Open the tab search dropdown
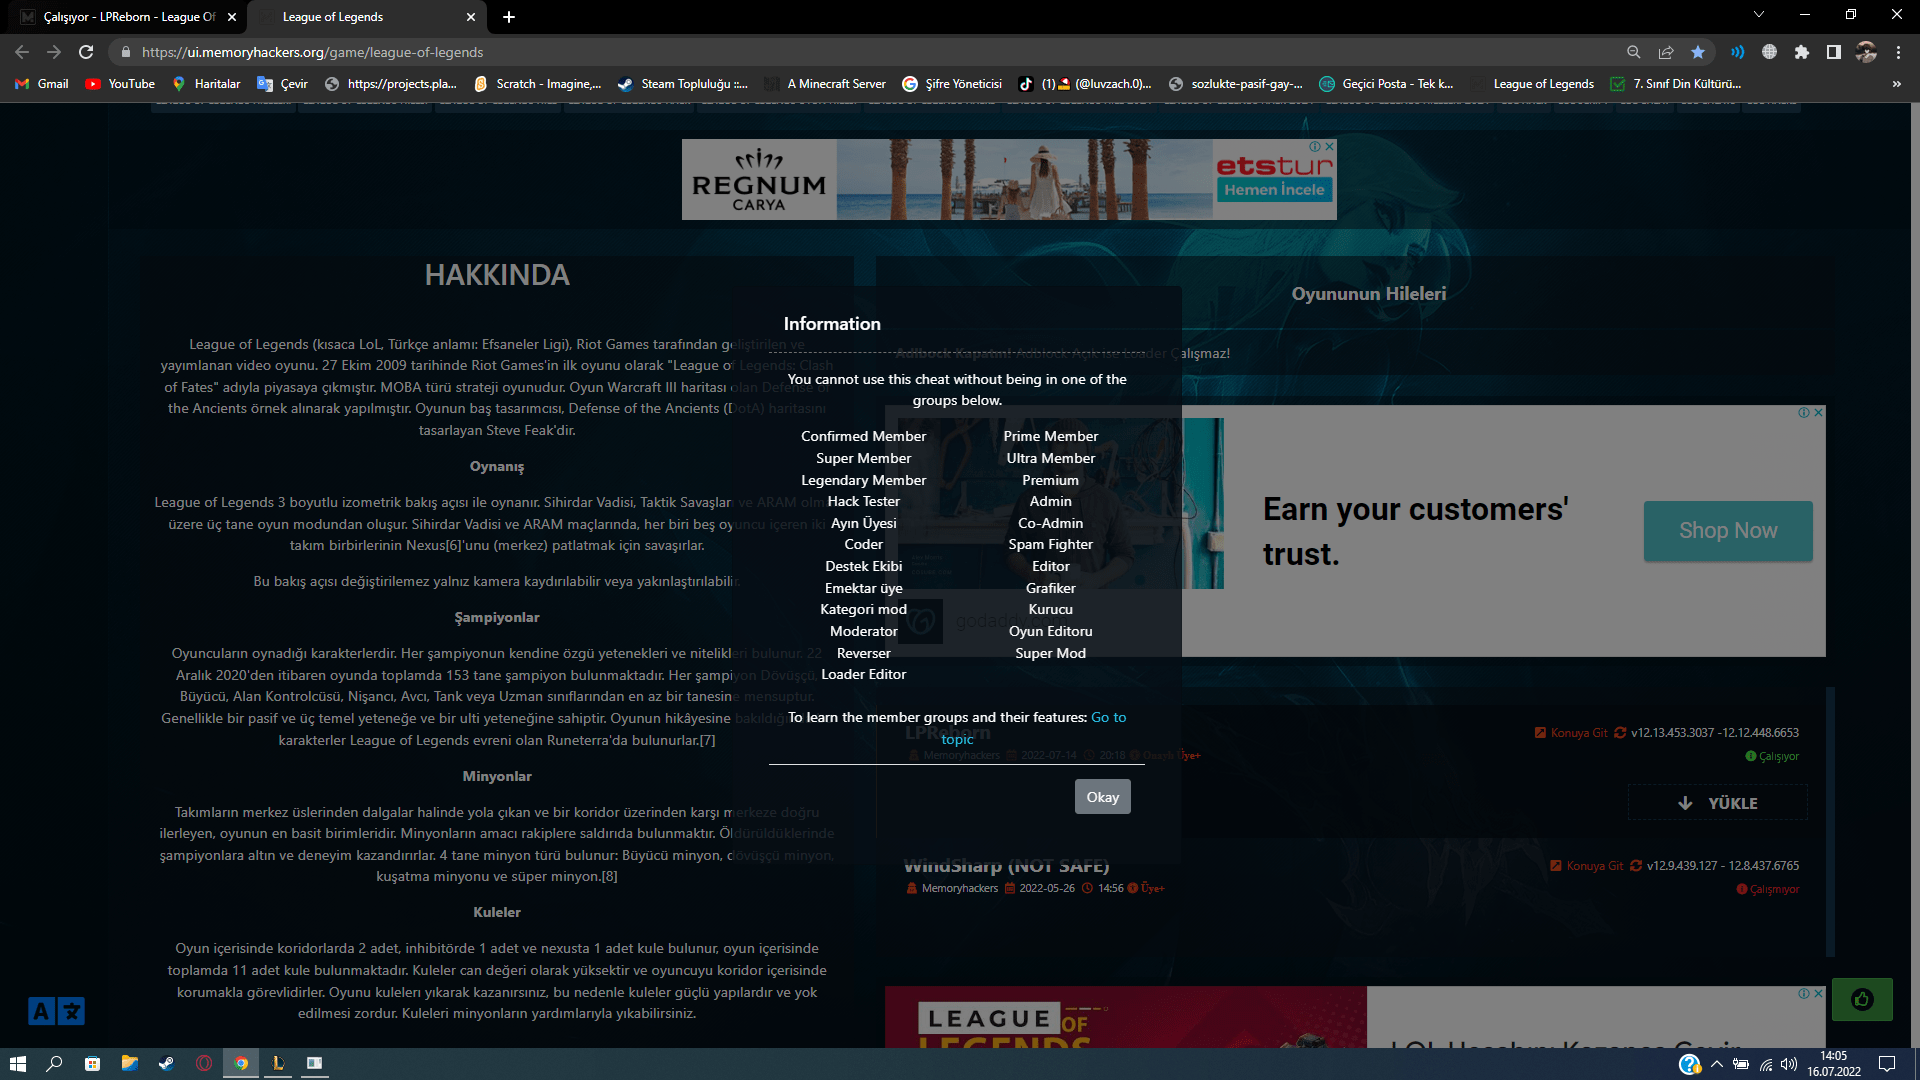The image size is (1920, 1080). pos(1759,15)
